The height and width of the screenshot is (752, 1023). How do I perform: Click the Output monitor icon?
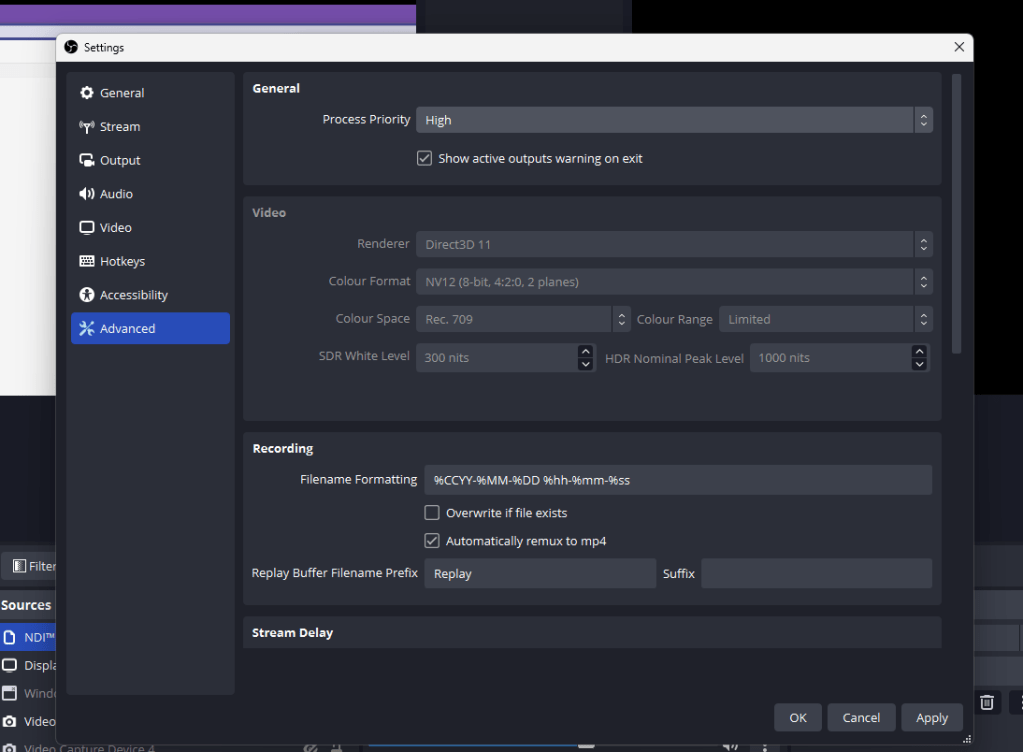click(x=87, y=160)
